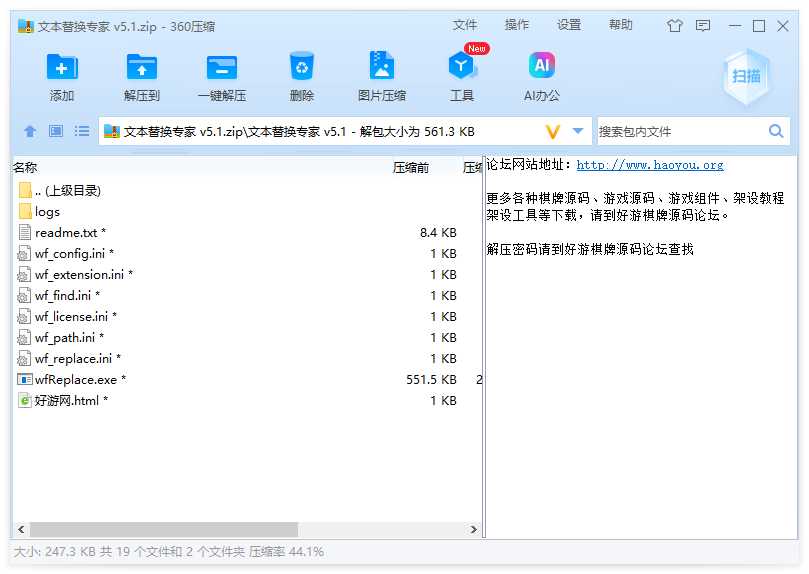Click the 好游网.html browser file icon
This screenshot has width=809, height=574.
click(x=25, y=401)
